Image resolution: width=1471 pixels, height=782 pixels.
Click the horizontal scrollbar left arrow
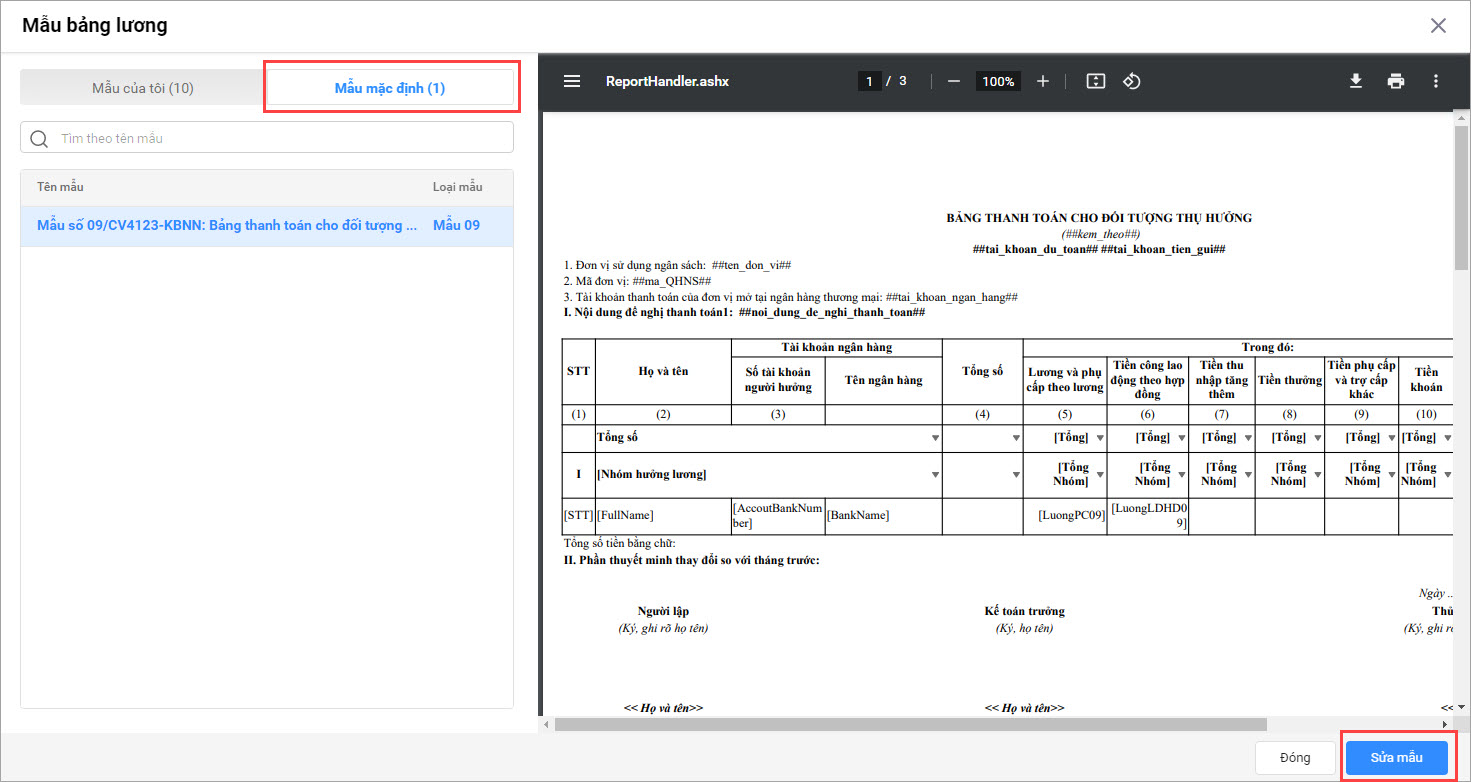pos(548,724)
